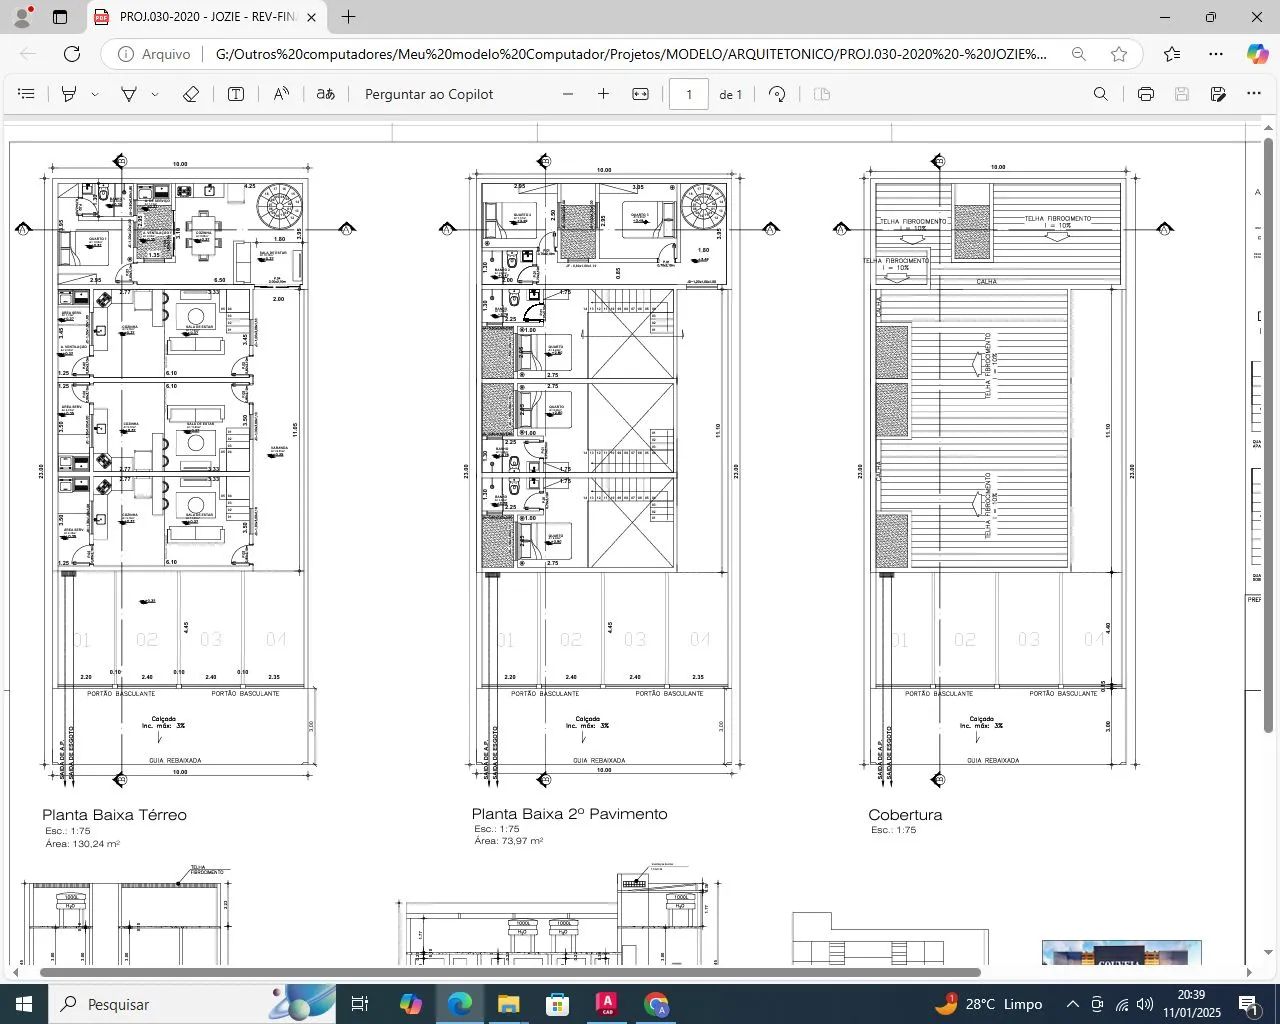Image resolution: width=1280 pixels, height=1024 pixels.
Task: Click the Planta Baixa 2º Pavimento title
Action: coord(570,814)
